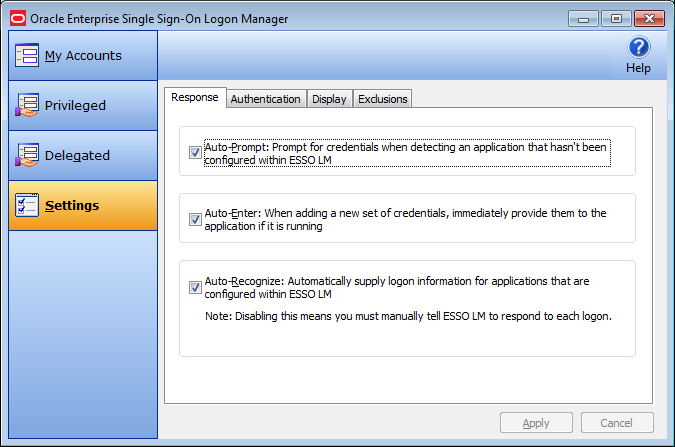Click the Delegated accounts icon

point(27,155)
